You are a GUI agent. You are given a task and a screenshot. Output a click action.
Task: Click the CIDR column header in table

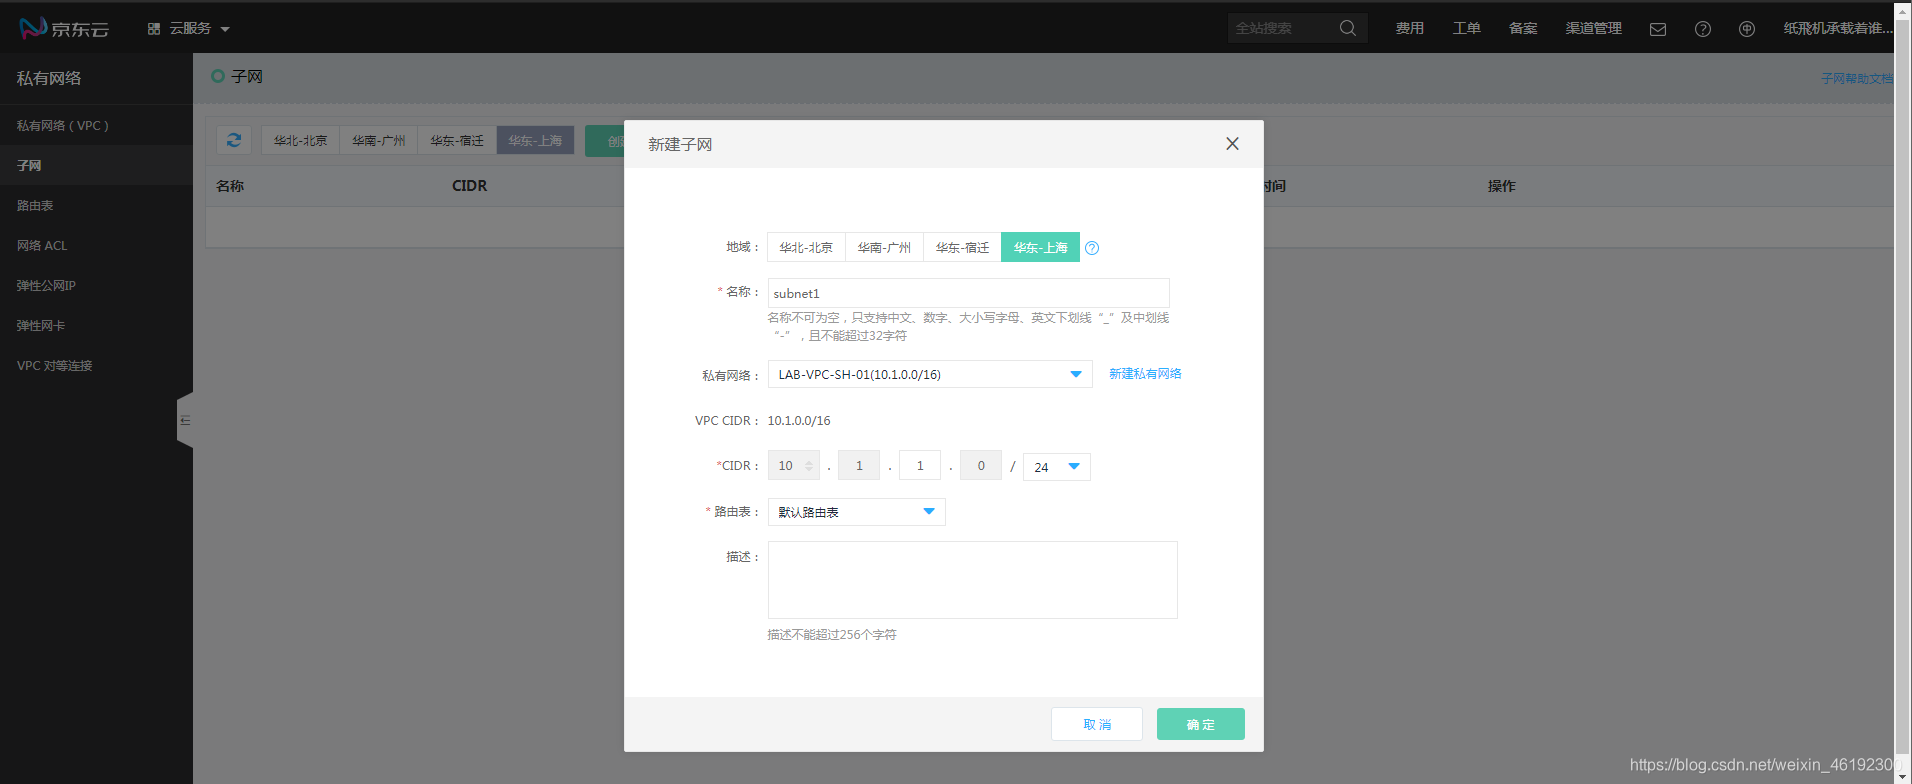469,186
